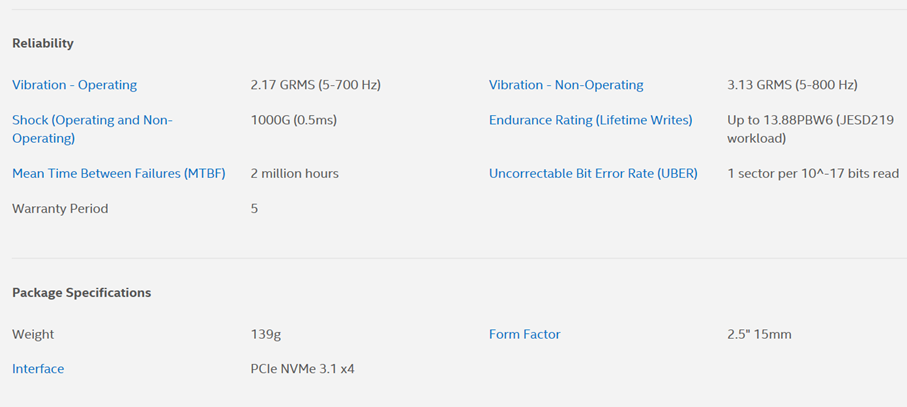Click the Form Factor link
The height and width of the screenshot is (407, 907).
(525, 334)
